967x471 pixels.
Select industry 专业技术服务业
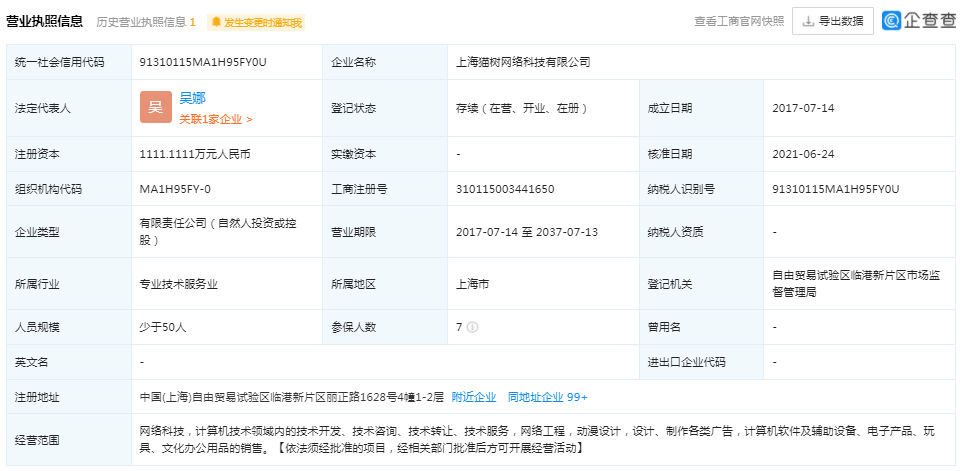[x=179, y=285]
